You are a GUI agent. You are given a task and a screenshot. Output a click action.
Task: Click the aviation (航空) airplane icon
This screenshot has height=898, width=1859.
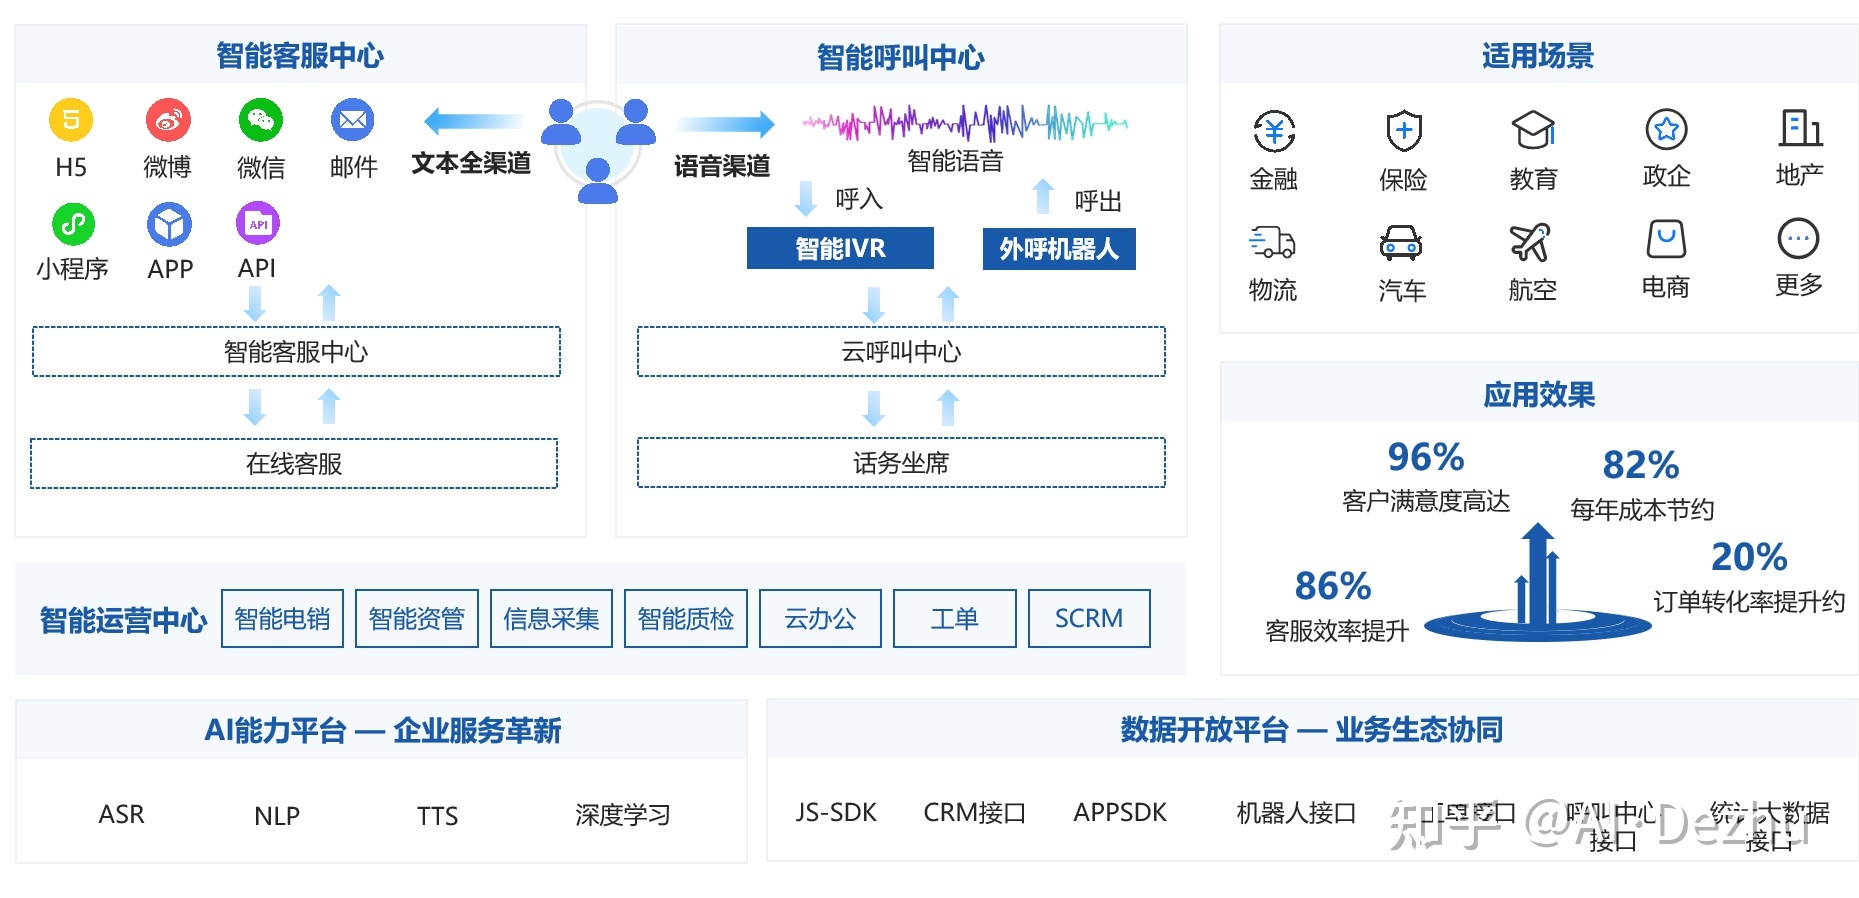1530,241
